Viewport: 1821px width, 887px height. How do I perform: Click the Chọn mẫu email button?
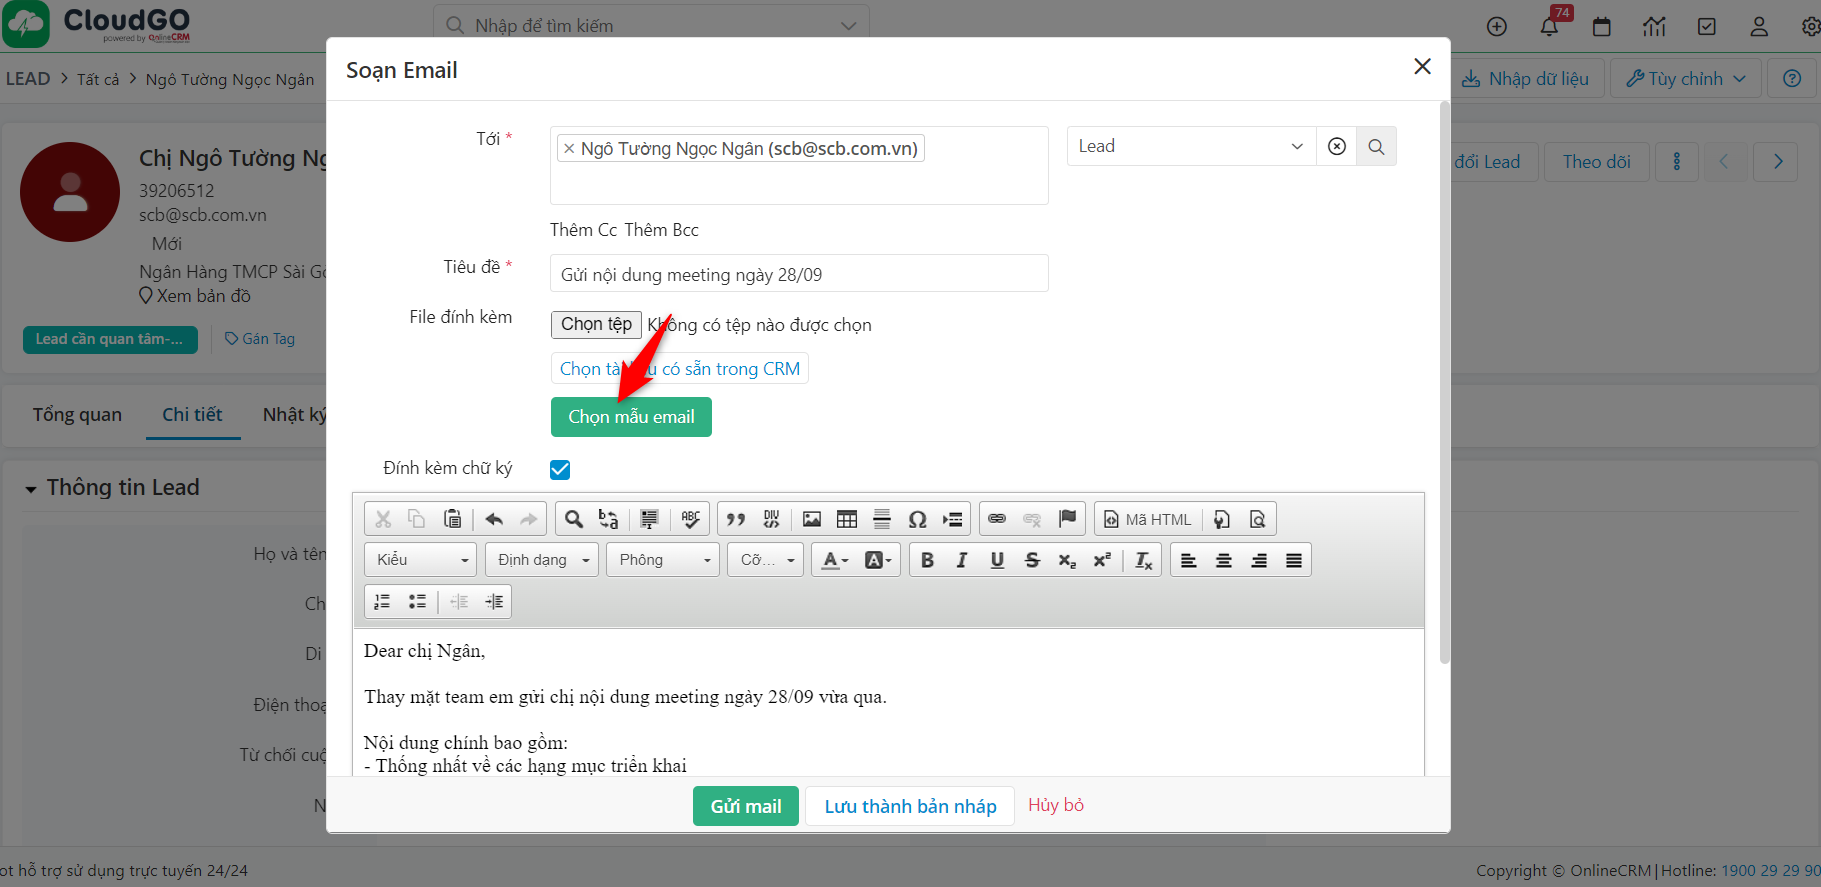click(x=631, y=417)
